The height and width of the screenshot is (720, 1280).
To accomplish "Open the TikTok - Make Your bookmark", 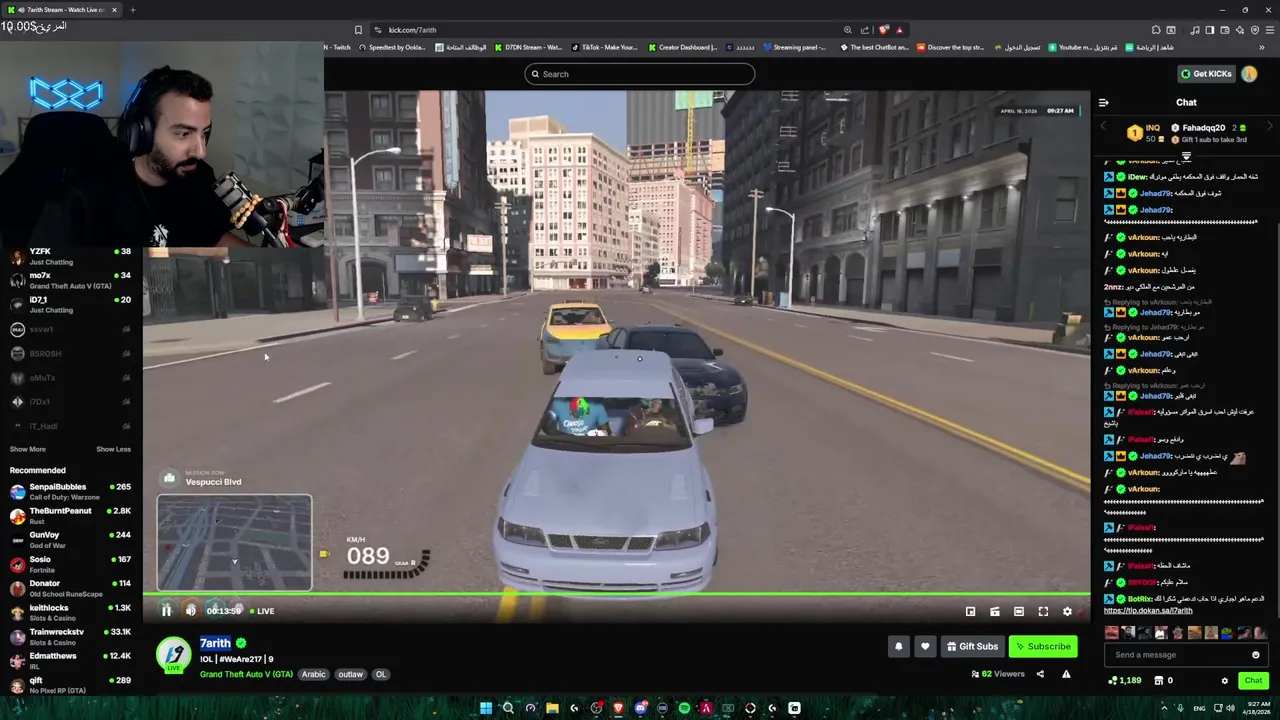I will [604, 47].
